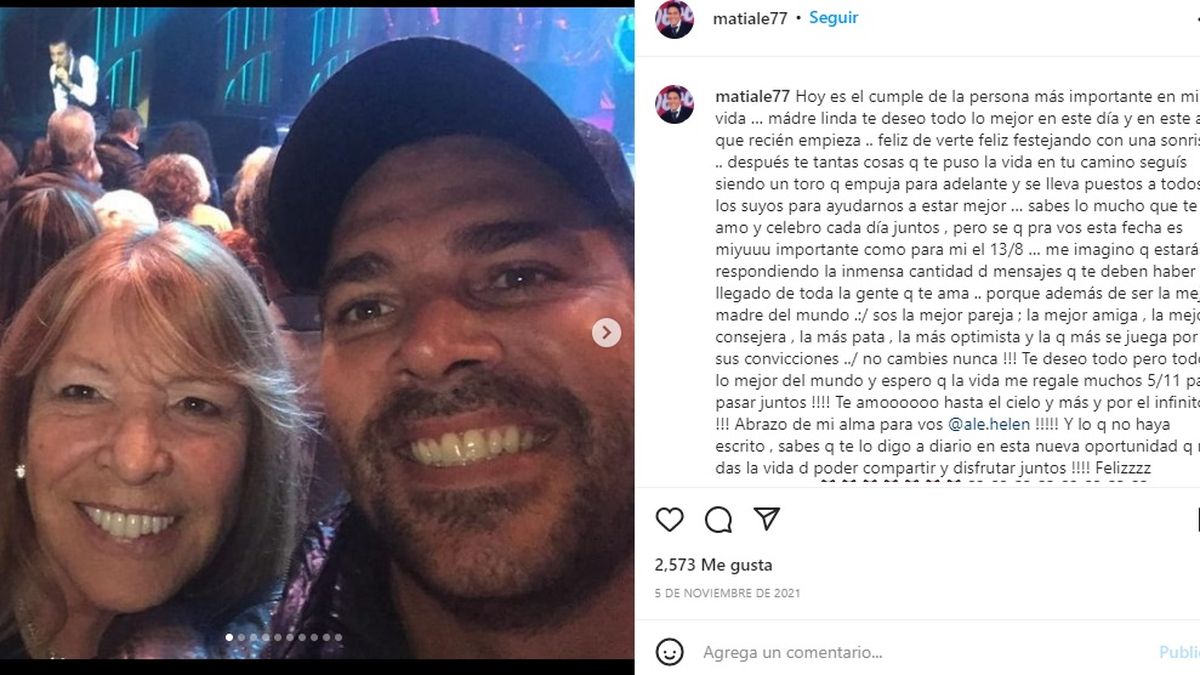
Task: Open matiale77 avatar beside caption
Action: click(x=674, y=104)
